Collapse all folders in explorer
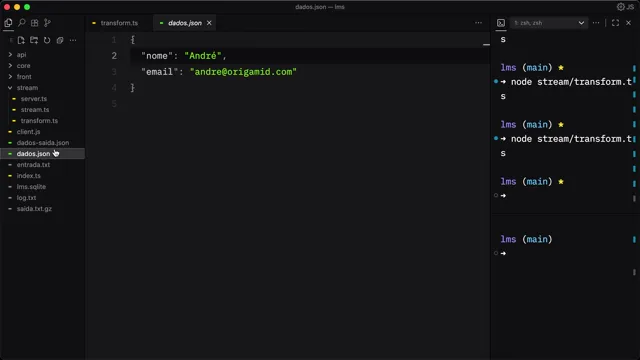Screen dimensions: 640x360 pyautogui.click(x=60, y=40)
